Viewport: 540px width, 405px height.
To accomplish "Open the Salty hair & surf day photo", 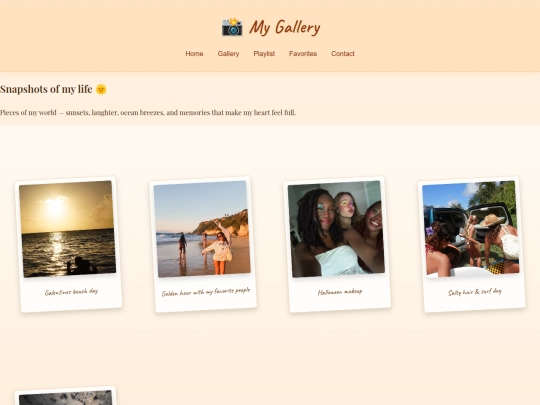I will 471,229.
